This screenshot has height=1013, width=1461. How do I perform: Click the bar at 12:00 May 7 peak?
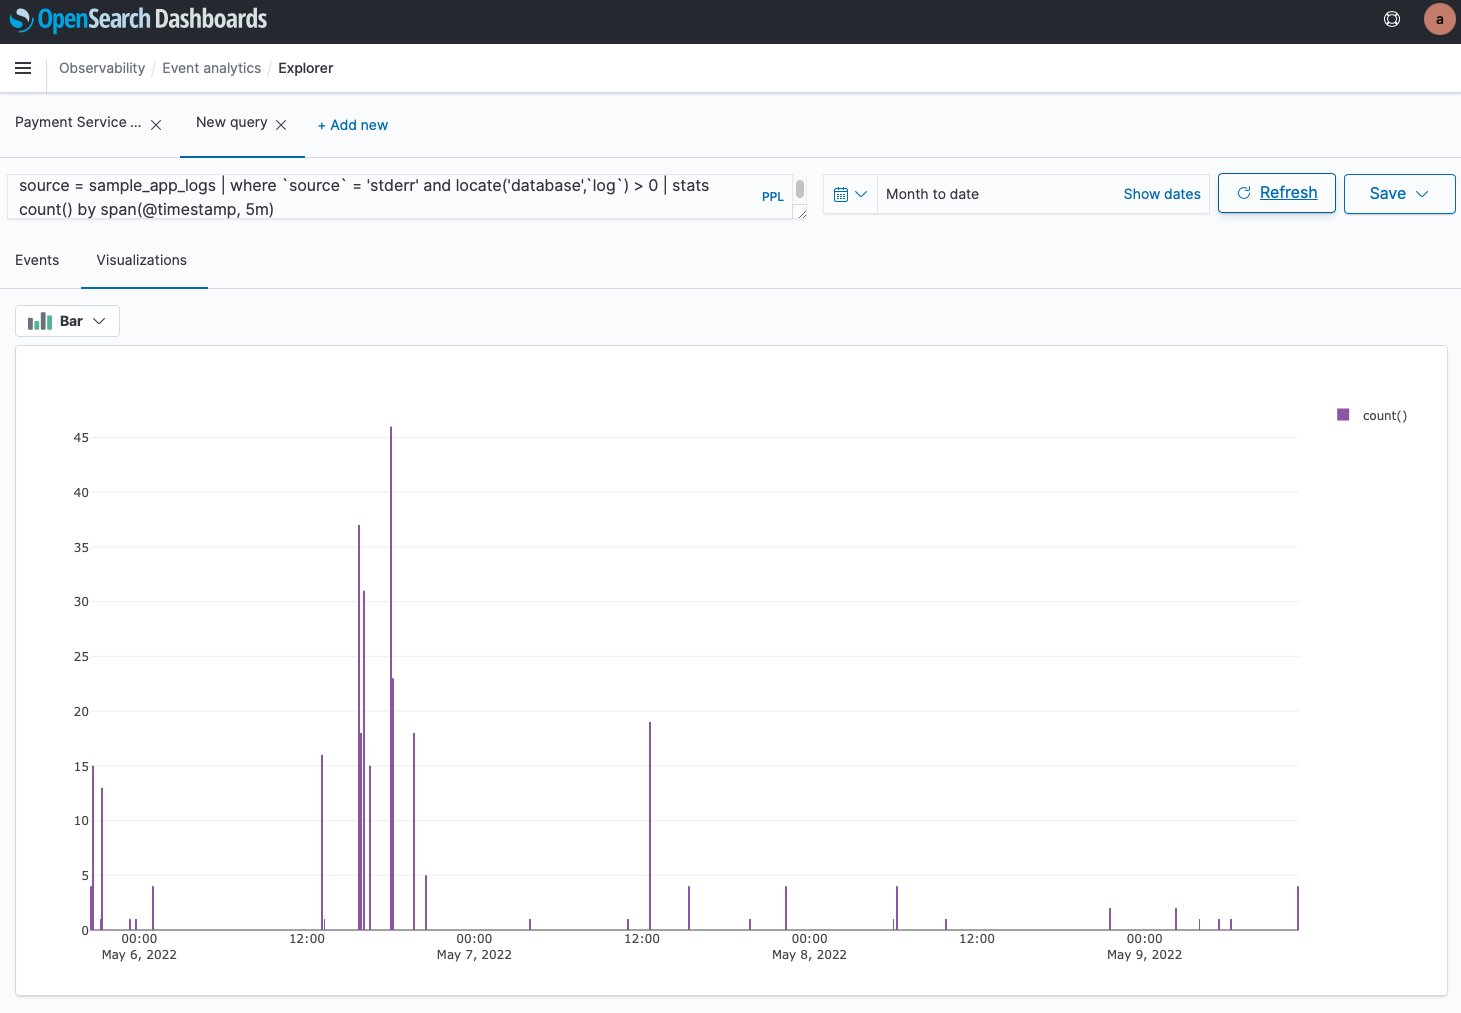pyautogui.click(x=650, y=826)
